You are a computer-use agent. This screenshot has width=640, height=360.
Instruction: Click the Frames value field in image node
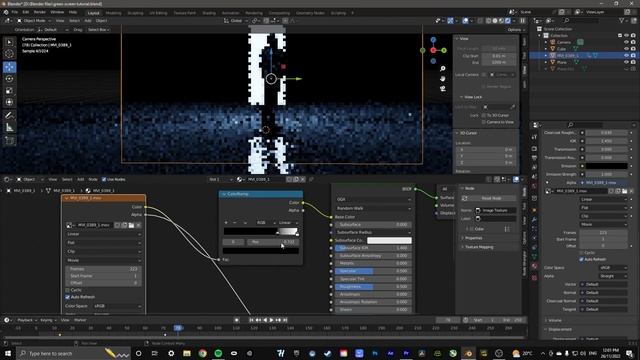(104, 269)
